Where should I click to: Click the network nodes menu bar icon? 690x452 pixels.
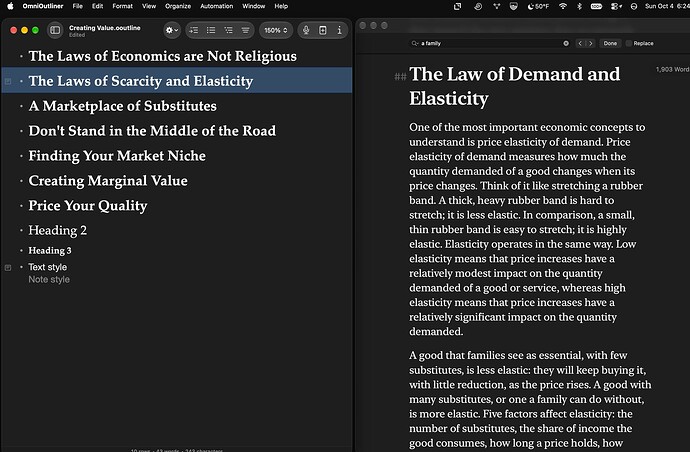(496, 6)
